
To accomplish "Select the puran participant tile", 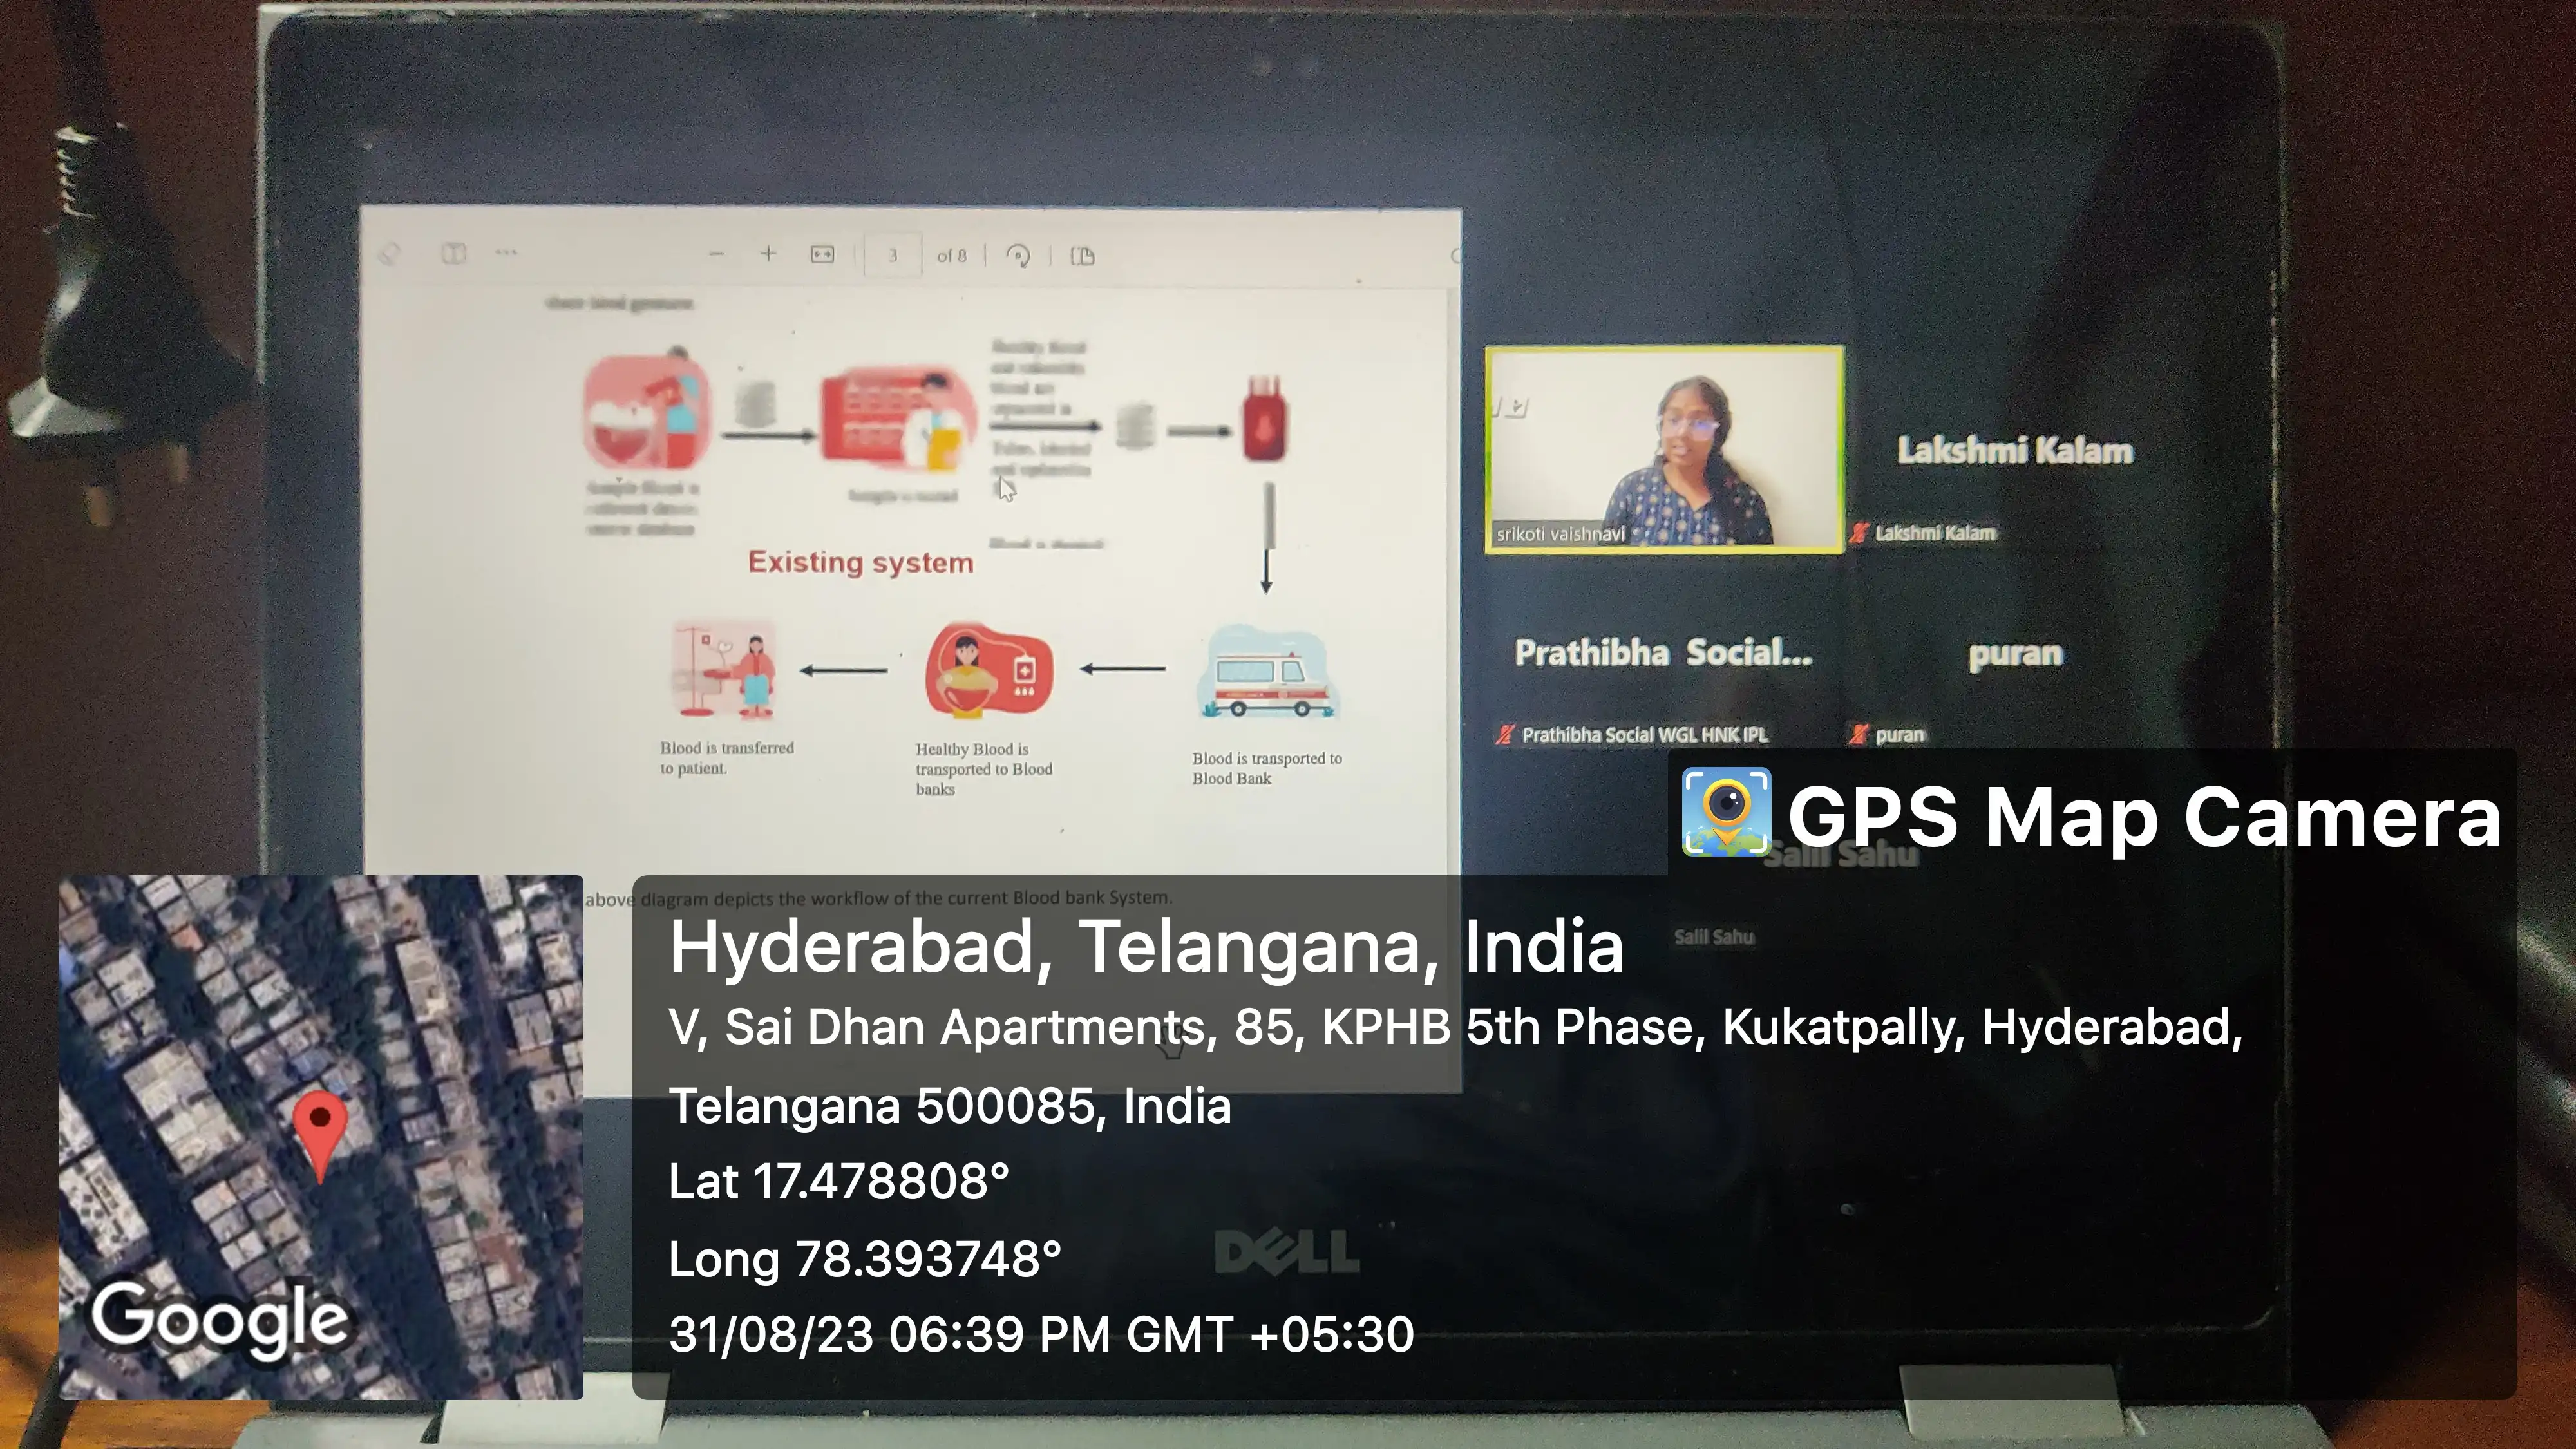I will 2014,654.
